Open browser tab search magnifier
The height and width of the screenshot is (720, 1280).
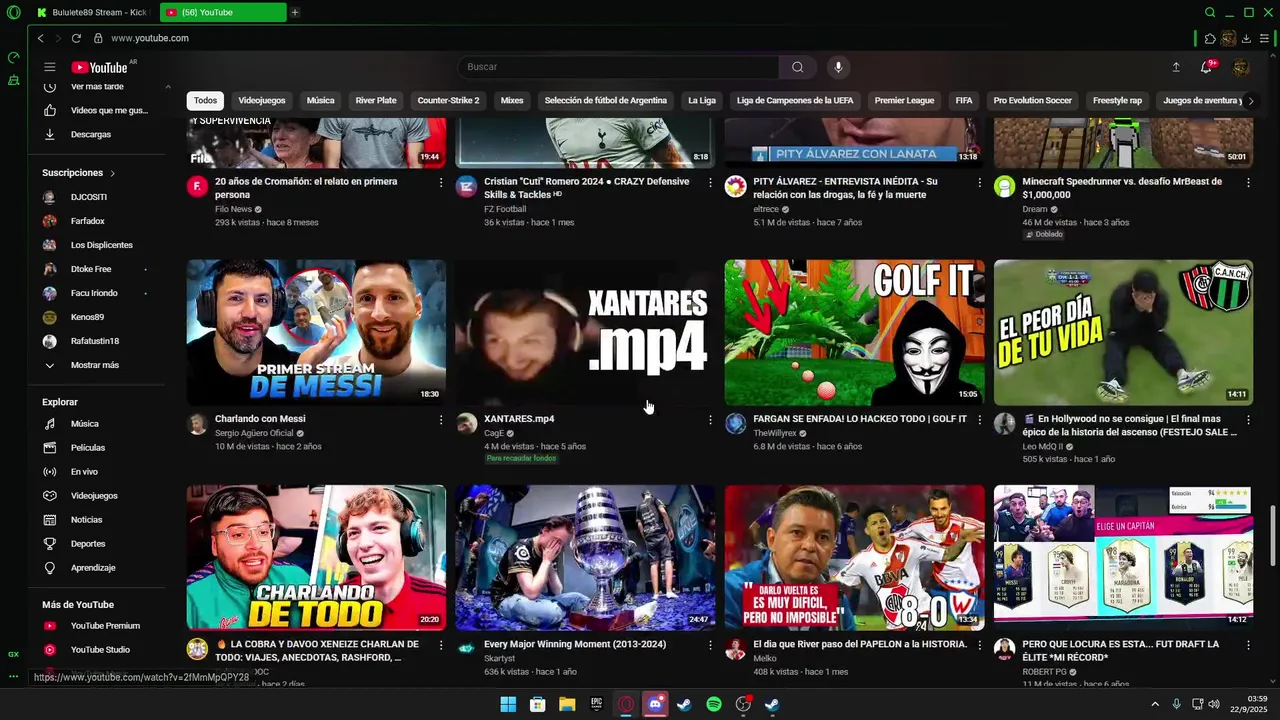[1210, 12]
